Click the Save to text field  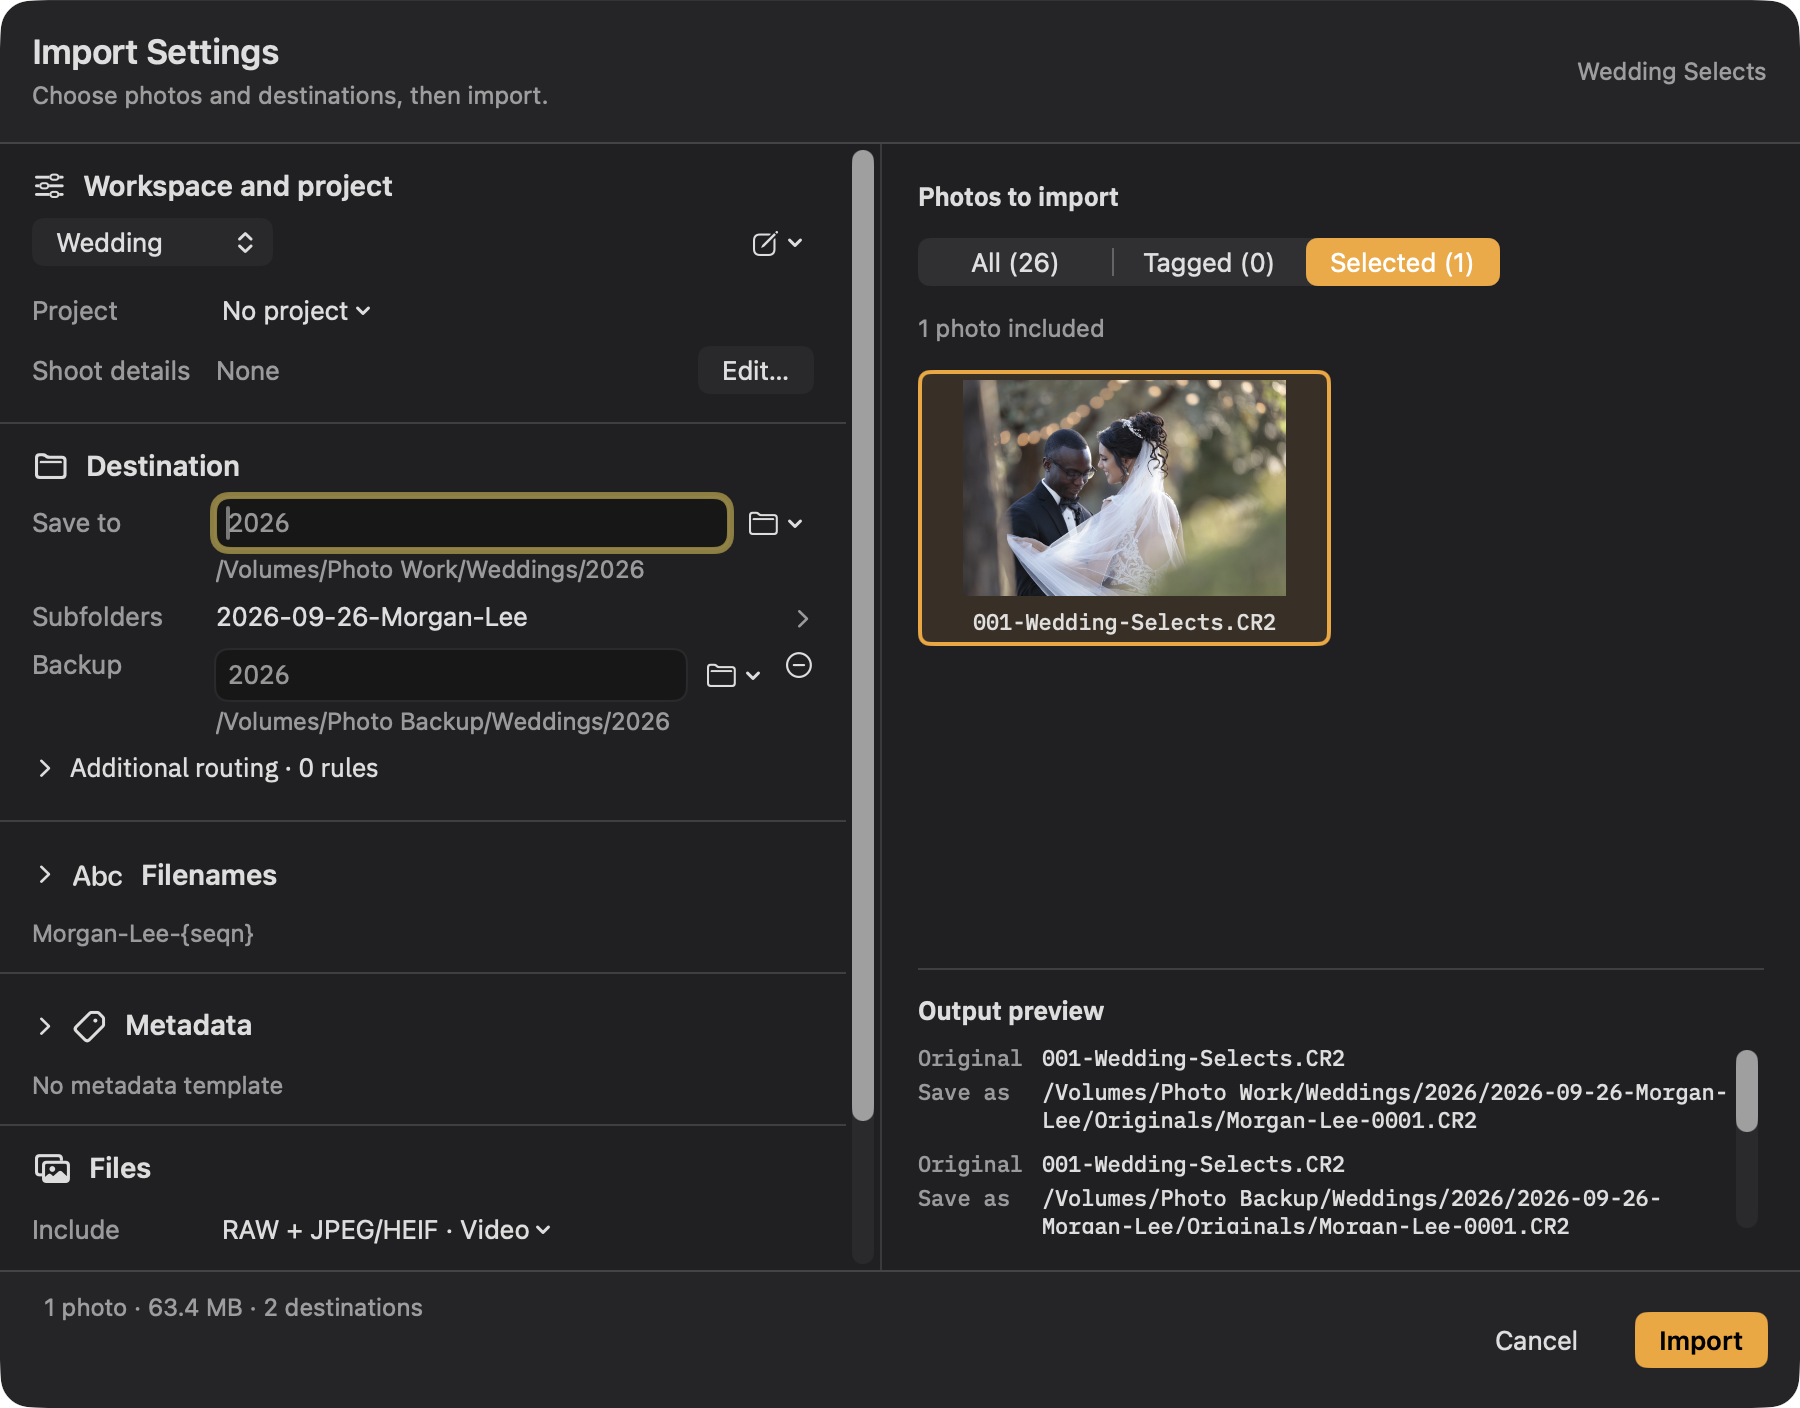[472, 523]
